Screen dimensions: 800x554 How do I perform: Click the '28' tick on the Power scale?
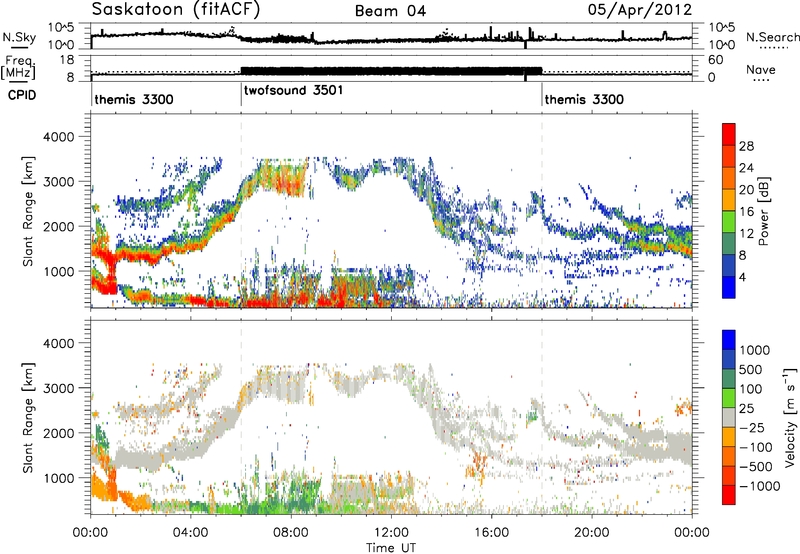[746, 146]
